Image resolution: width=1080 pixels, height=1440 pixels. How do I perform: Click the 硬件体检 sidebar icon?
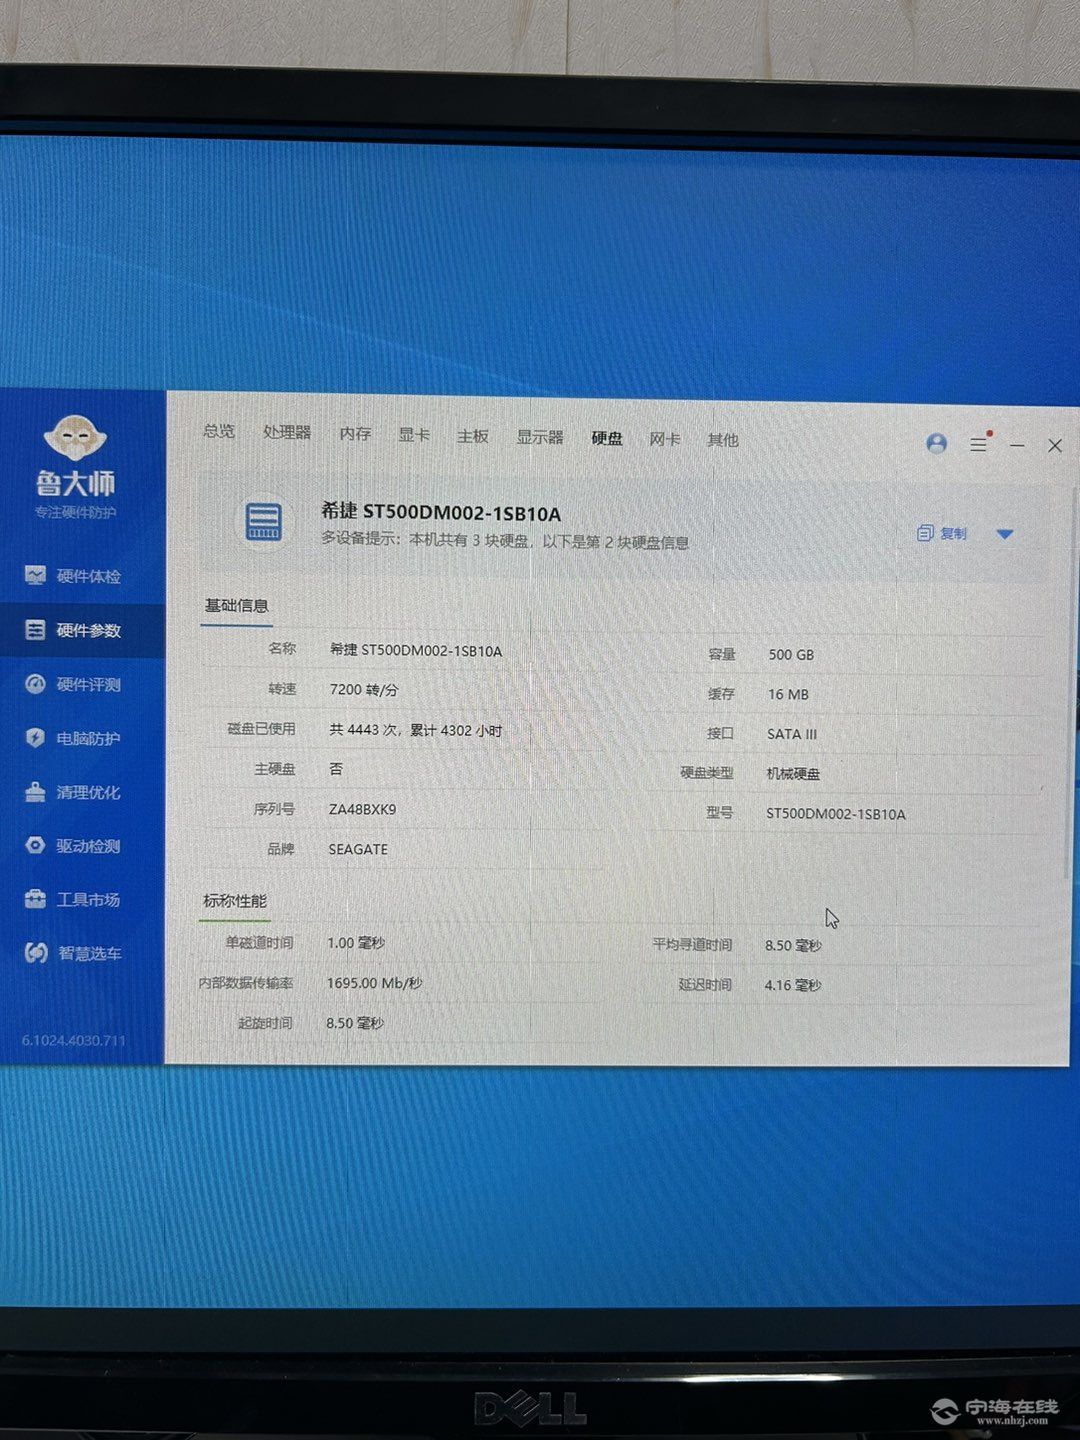click(x=35, y=575)
